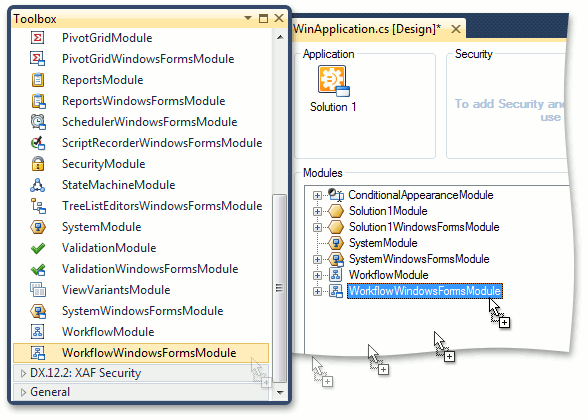Select ViewVariantsModule label in Toolbox
Viewport: 588px width, 420px height.
pos(116,290)
